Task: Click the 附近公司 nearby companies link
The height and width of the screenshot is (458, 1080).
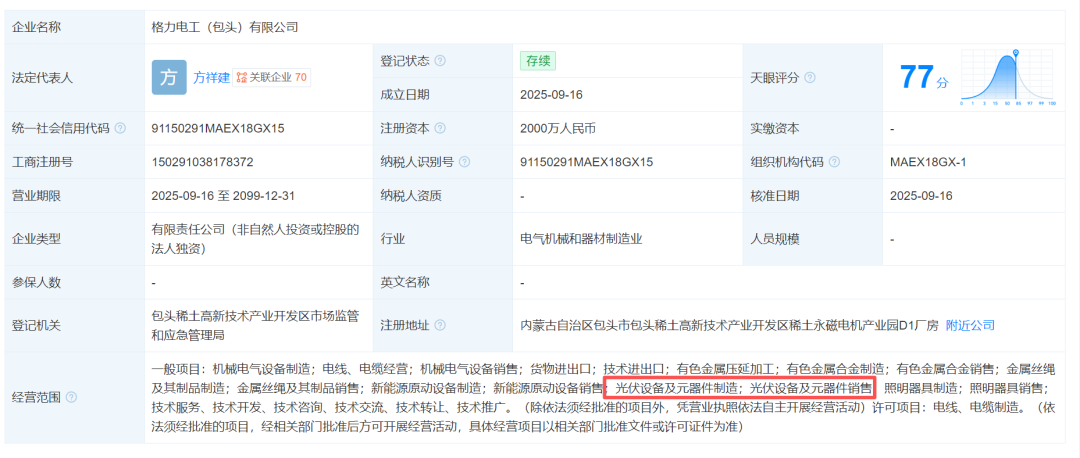Action: 970,325
